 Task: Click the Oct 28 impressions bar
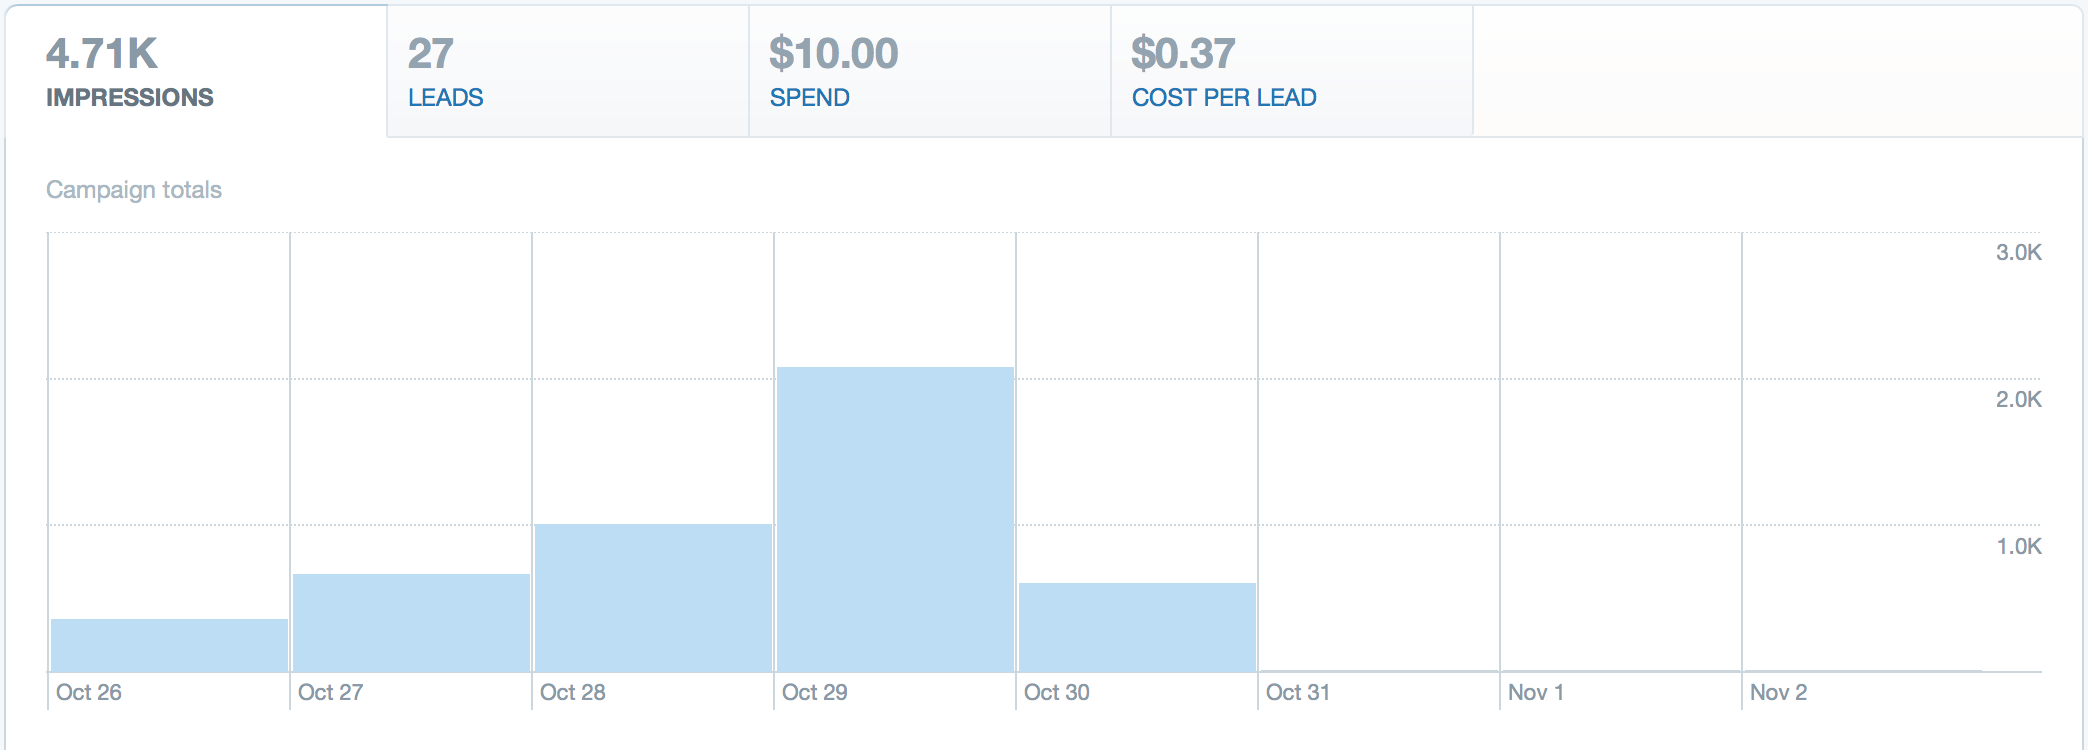coord(653,598)
